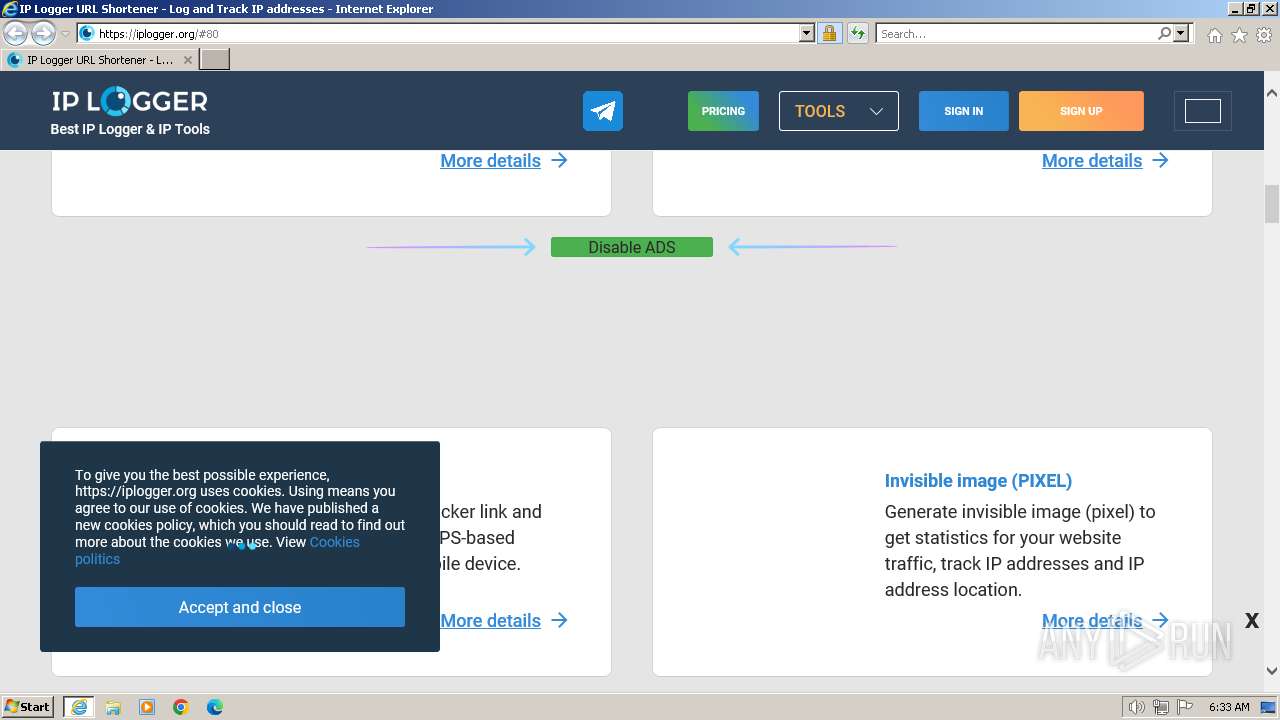Click the page scrollbar down arrow
1280x720 pixels.
click(1272, 671)
